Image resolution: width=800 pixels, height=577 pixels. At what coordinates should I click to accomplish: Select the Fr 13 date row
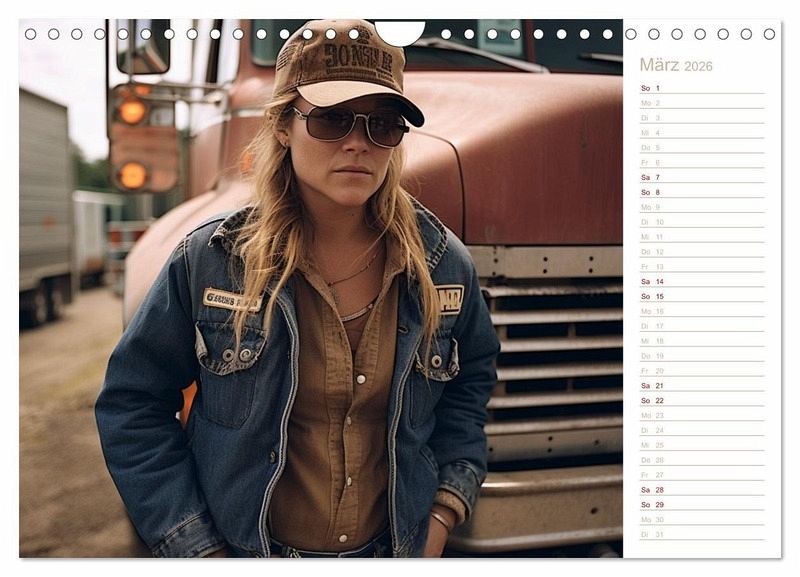pyautogui.click(x=701, y=266)
